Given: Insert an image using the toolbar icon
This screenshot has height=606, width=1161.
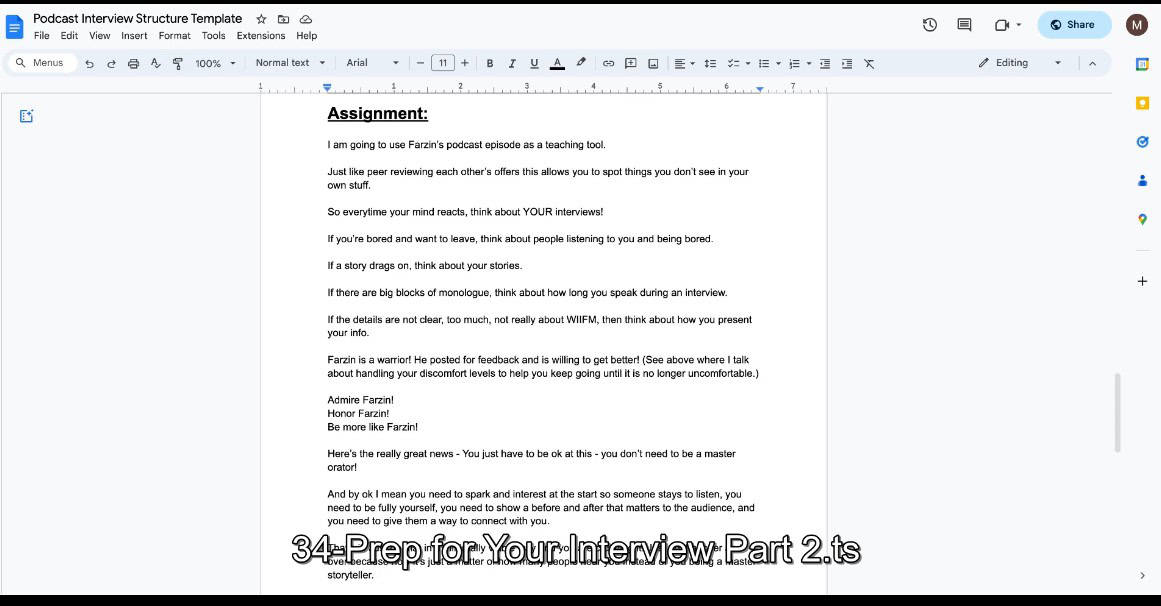Looking at the screenshot, I should click(653, 62).
